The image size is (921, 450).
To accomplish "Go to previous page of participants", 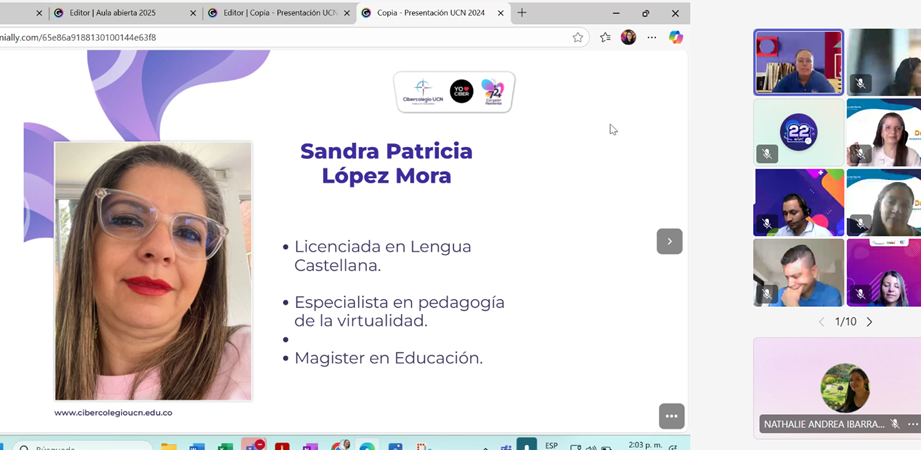I will click(x=822, y=322).
